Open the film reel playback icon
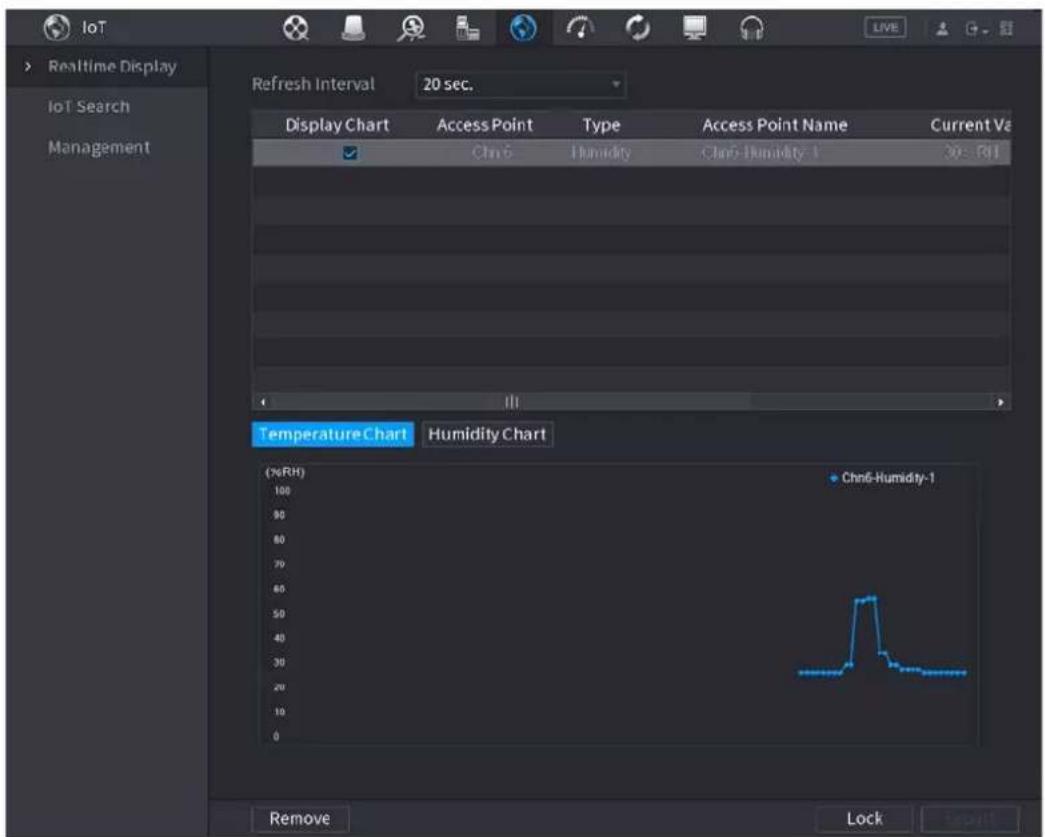This screenshot has width=1045, height=837. click(x=295, y=28)
